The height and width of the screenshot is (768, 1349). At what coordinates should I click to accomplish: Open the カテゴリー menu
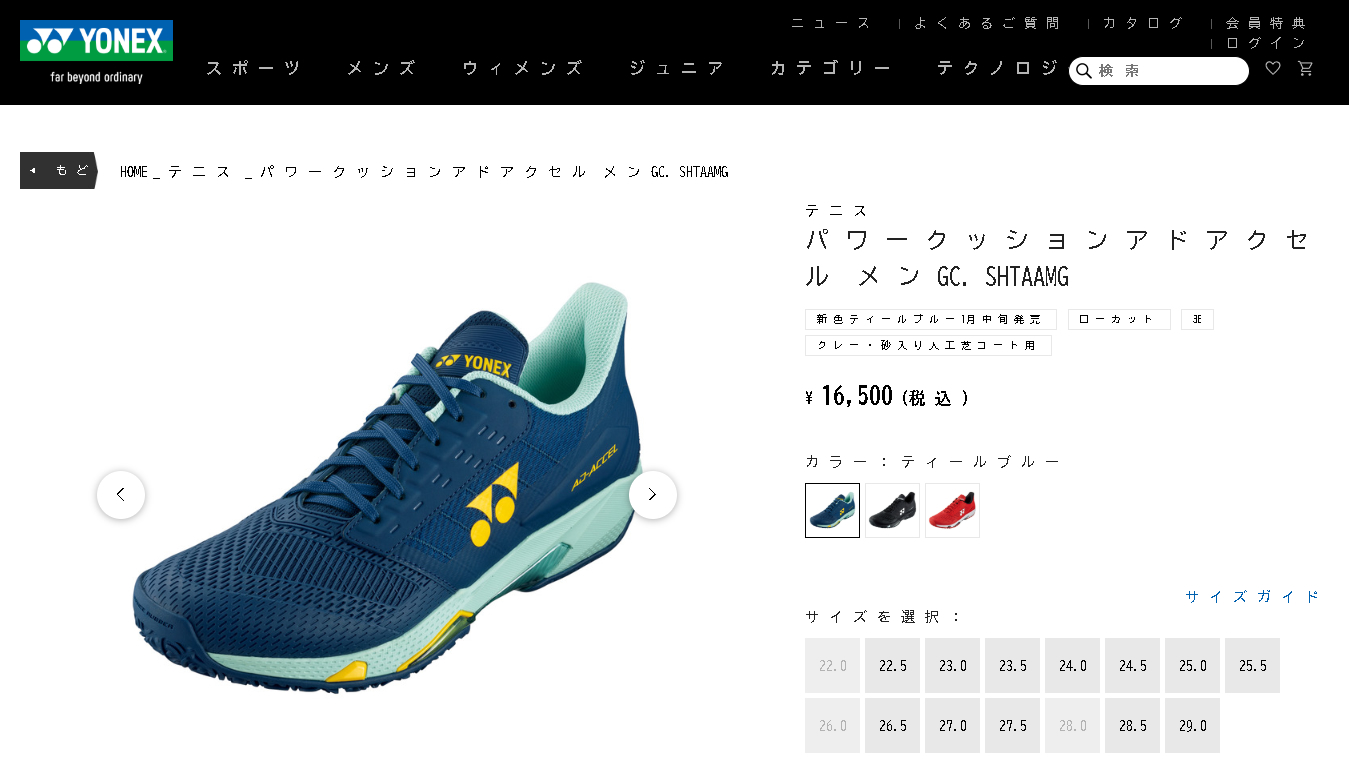click(x=830, y=68)
